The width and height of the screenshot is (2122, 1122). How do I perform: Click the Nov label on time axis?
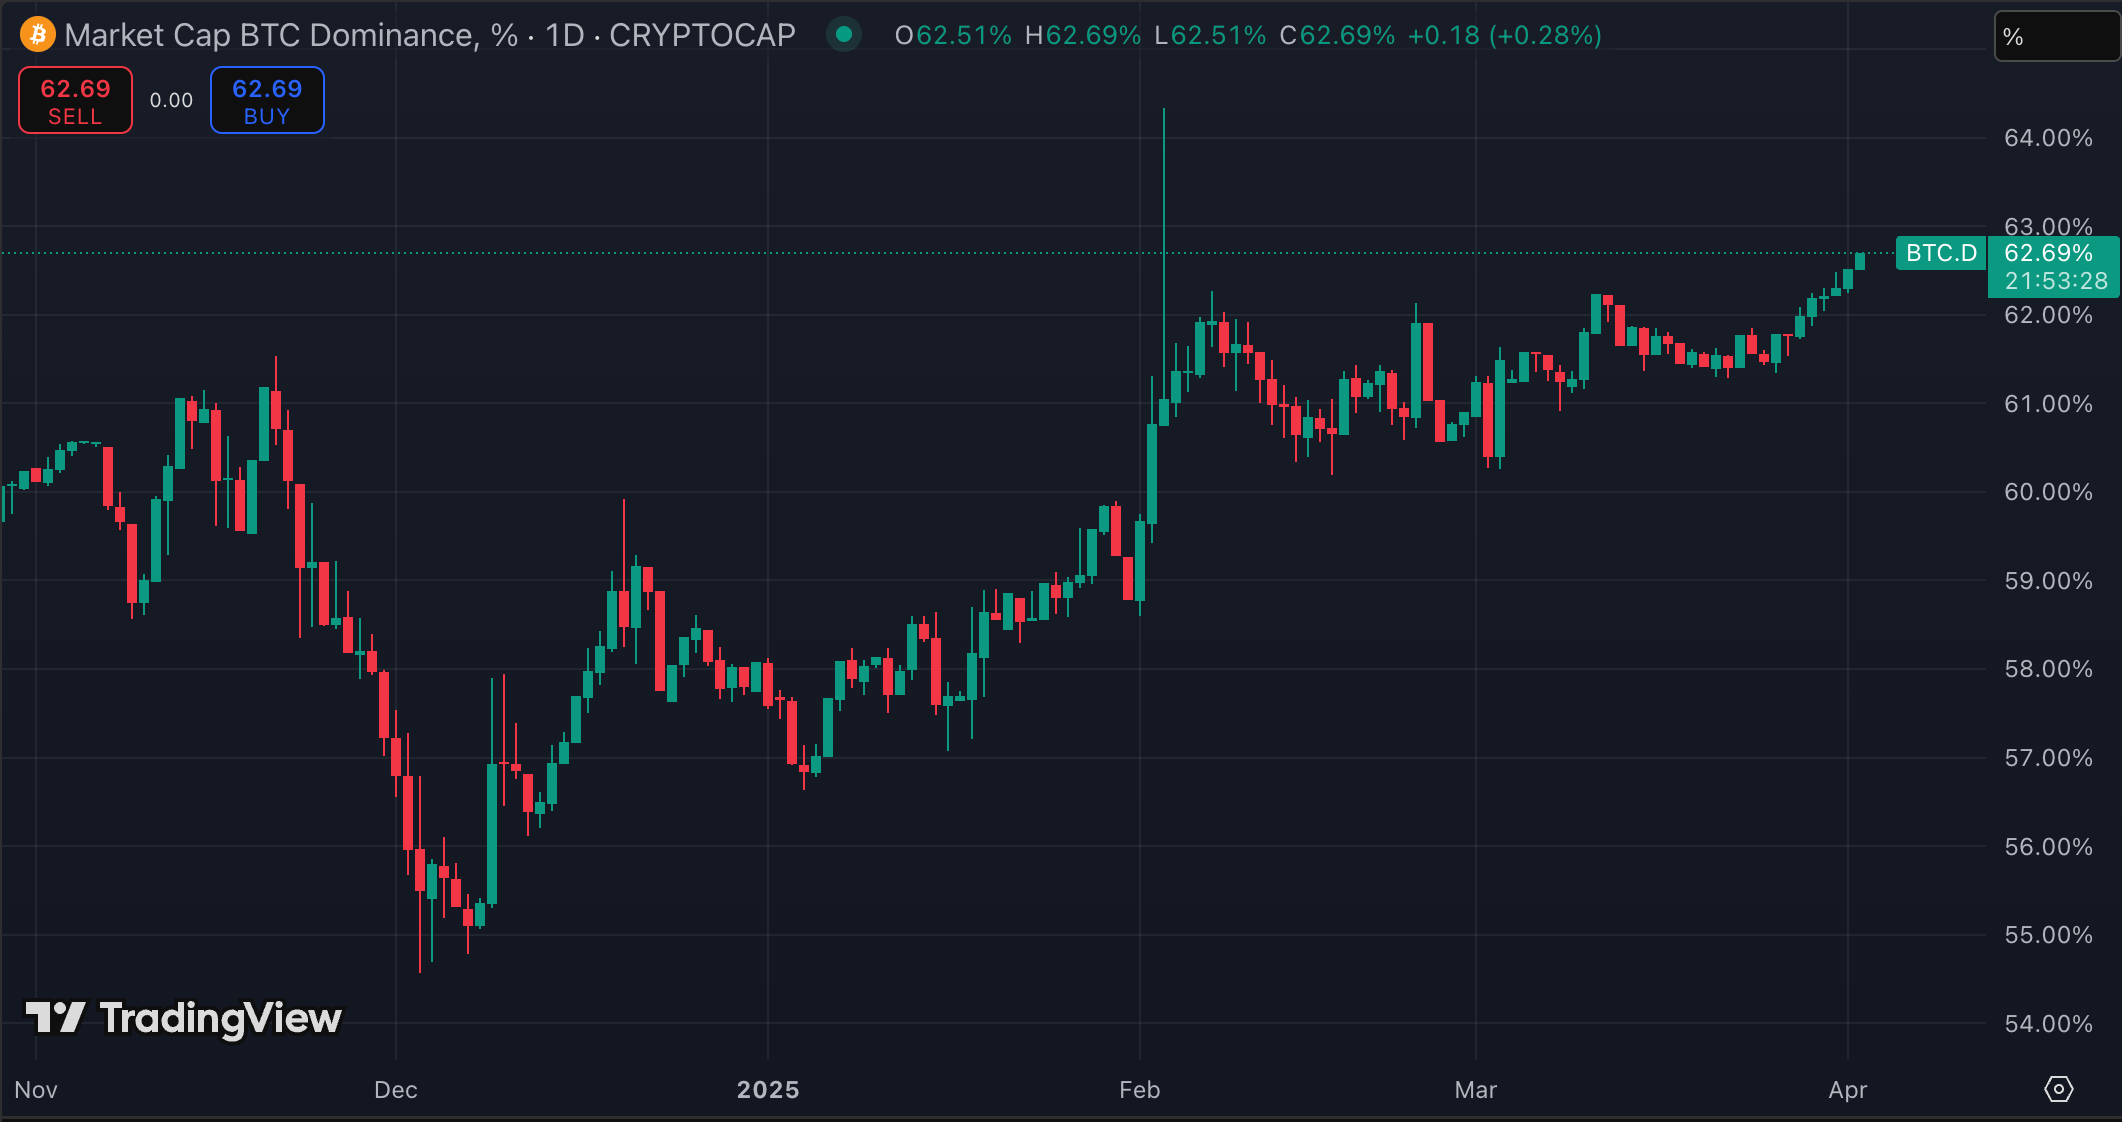pyautogui.click(x=36, y=1090)
